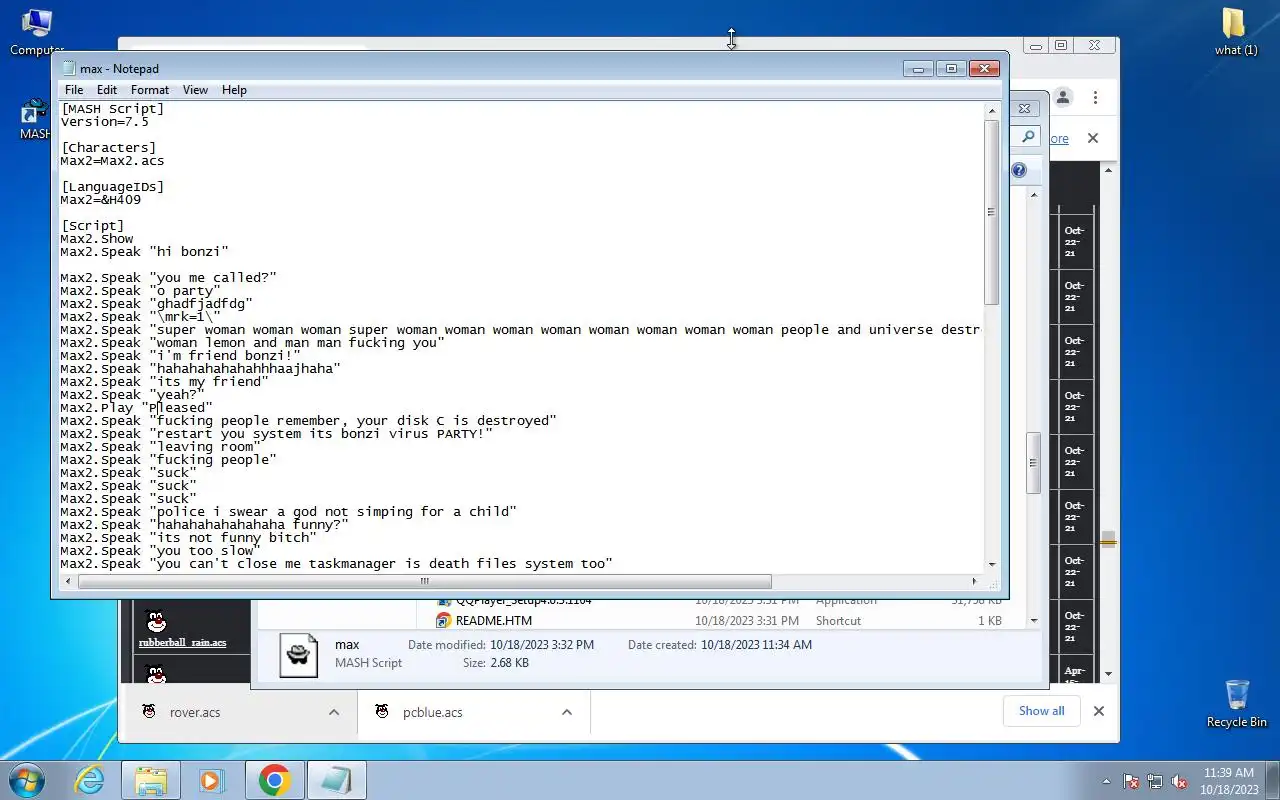Expand rover.acs download options chevron
The width and height of the screenshot is (1280, 800).
point(334,712)
